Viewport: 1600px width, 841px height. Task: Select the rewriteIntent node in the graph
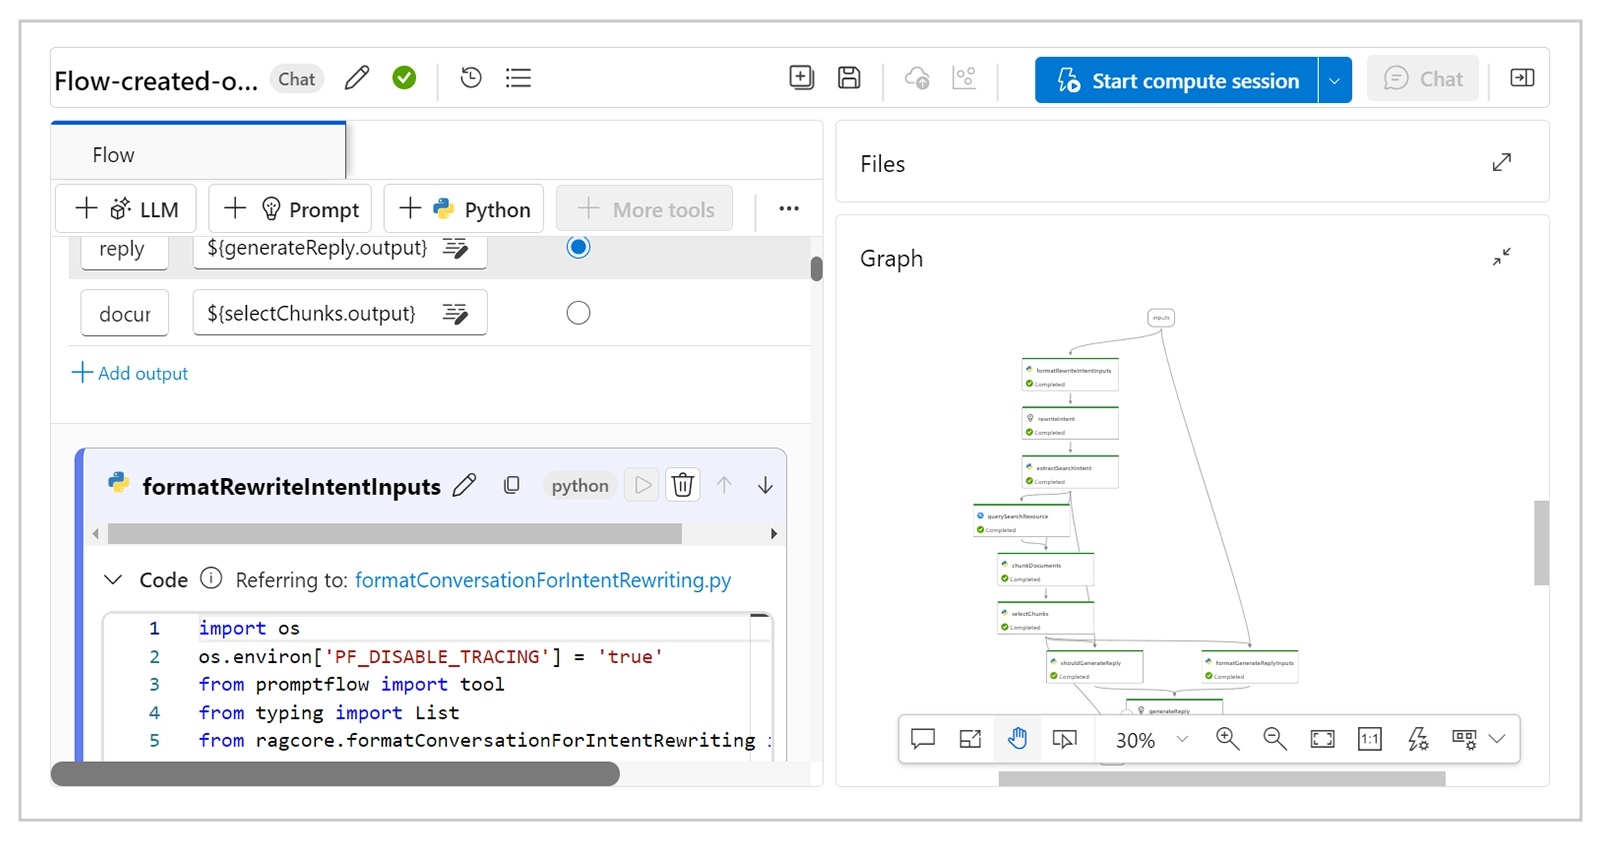point(1070,424)
